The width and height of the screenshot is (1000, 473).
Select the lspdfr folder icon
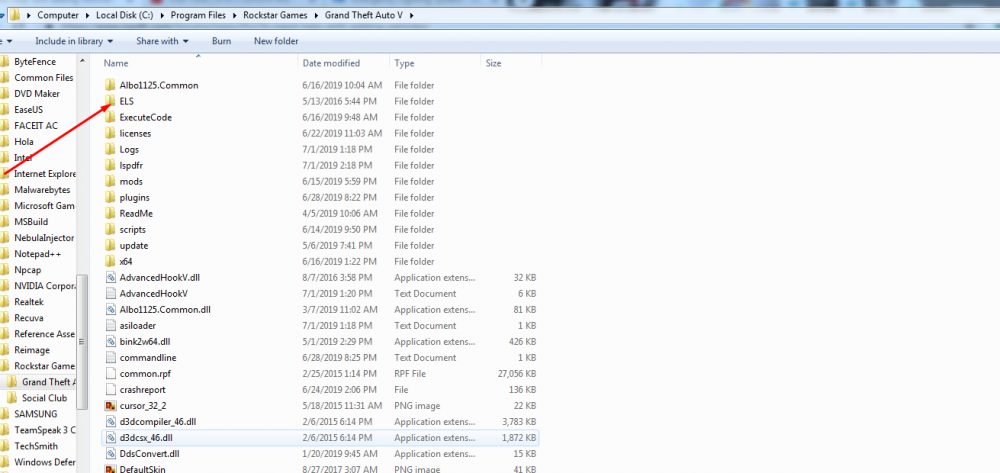pos(110,165)
